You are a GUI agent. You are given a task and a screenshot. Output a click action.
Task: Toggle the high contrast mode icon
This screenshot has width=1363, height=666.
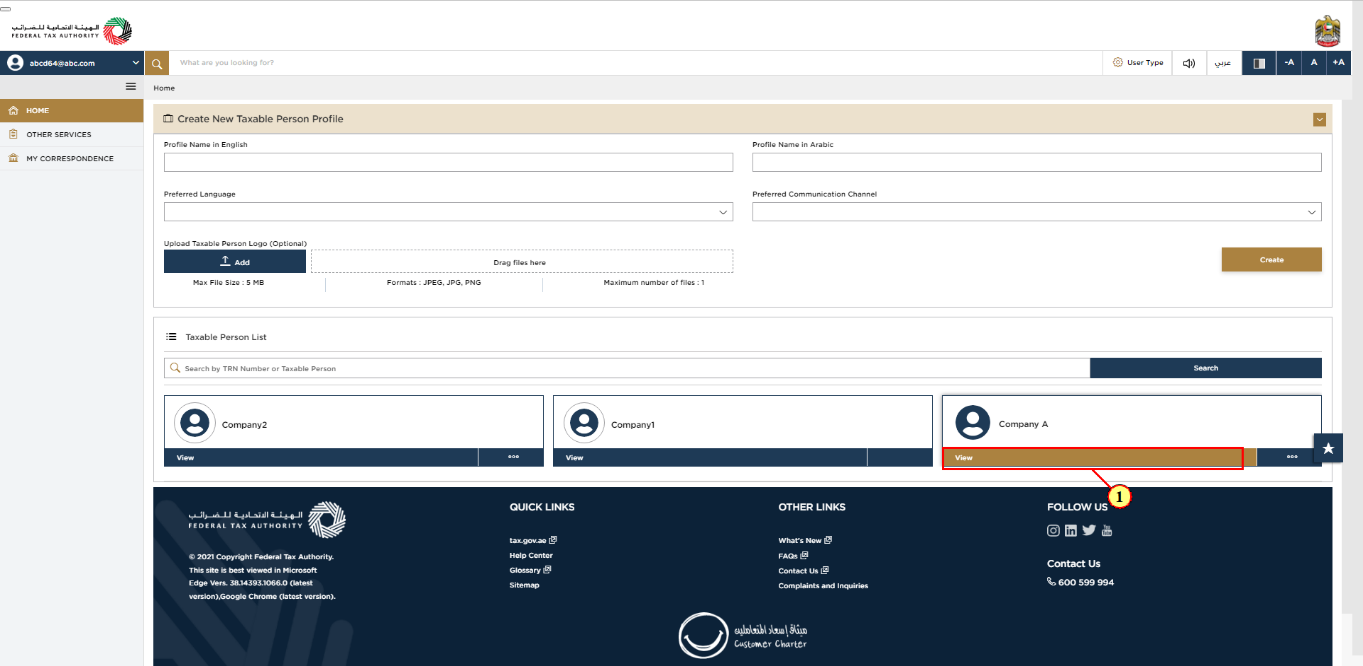(1259, 63)
